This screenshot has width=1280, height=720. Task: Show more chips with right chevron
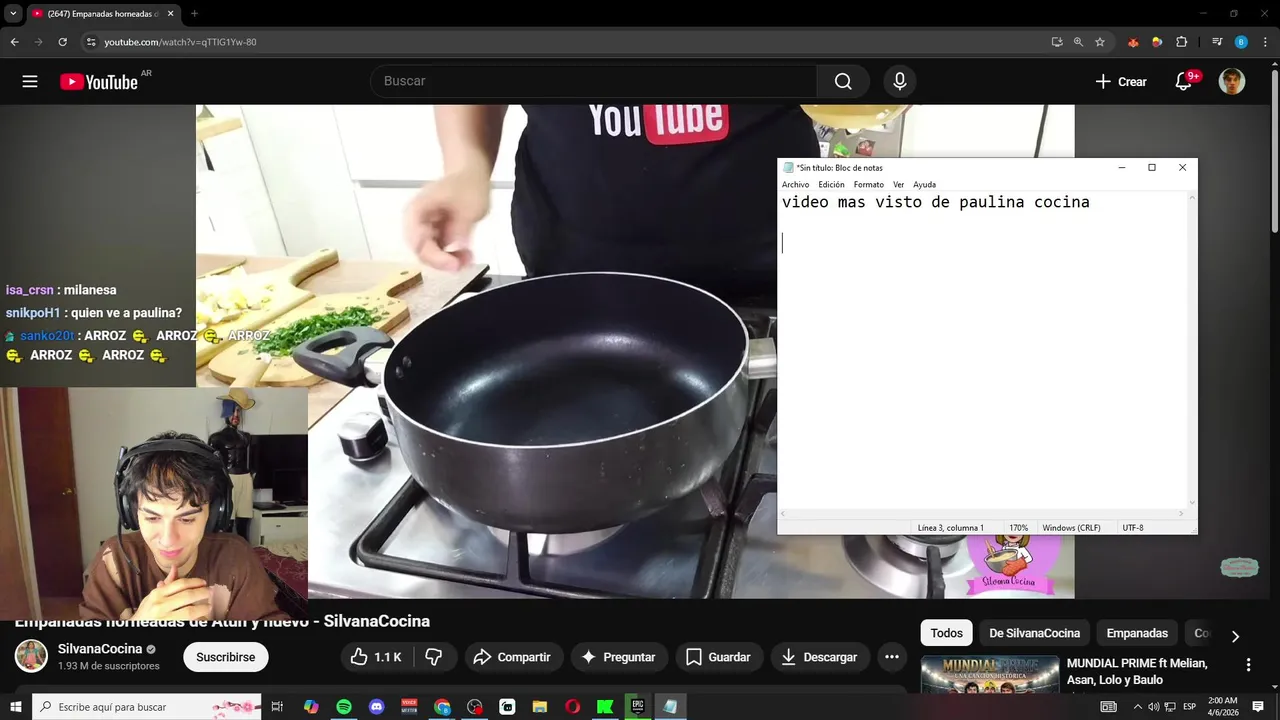click(x=1235, y=636)
